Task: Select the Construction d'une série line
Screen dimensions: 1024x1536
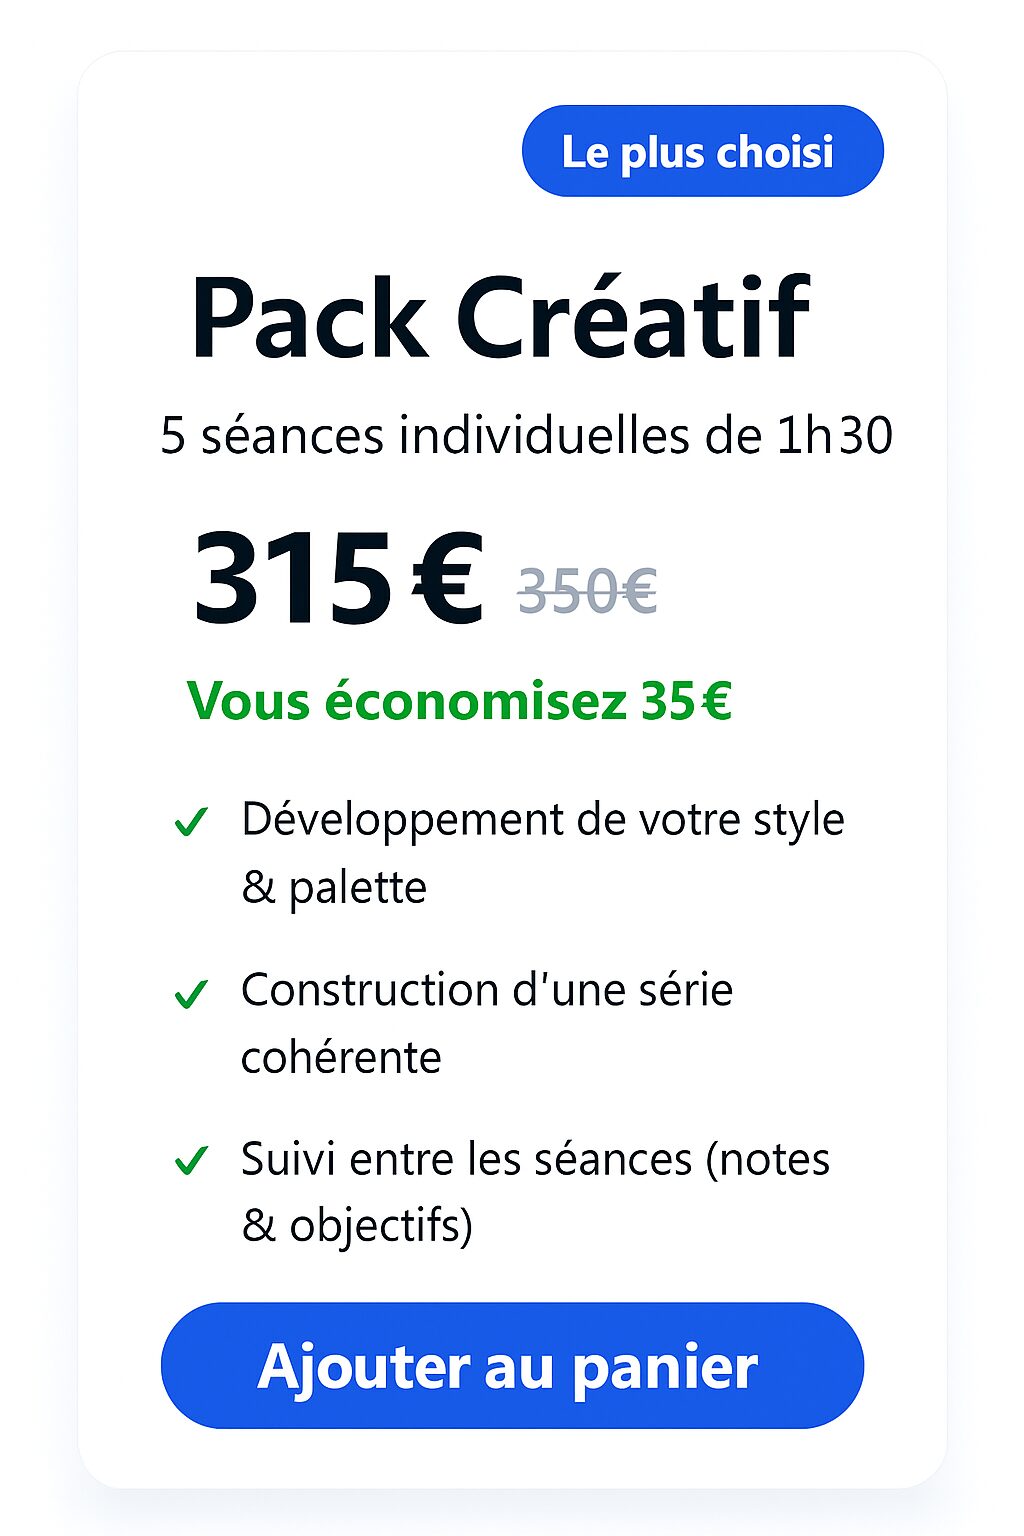Action: pyautogui.click(x=486, y=990)
